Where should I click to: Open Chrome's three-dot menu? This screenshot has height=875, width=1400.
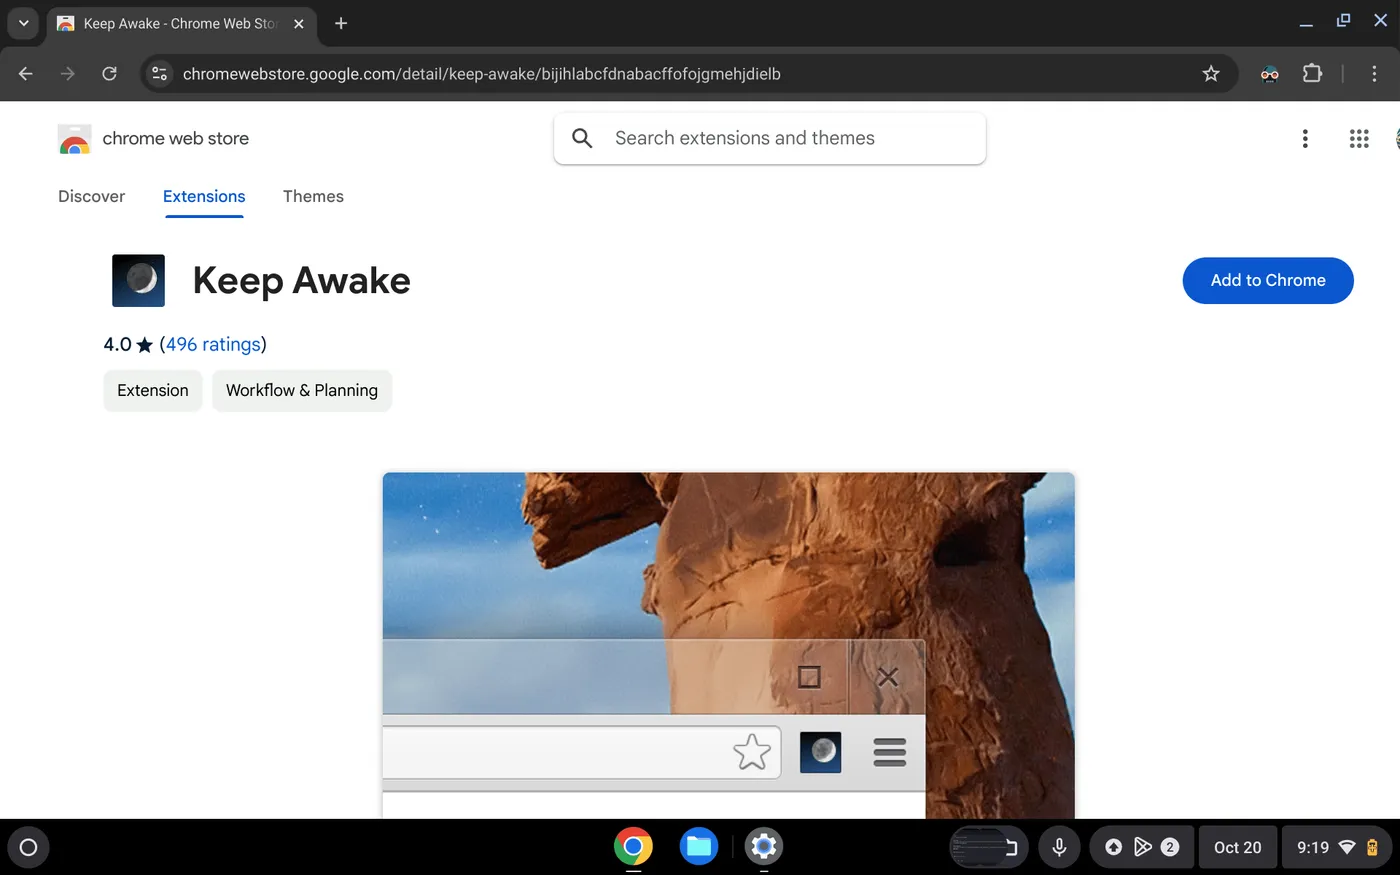click(x=1374, y=73)
